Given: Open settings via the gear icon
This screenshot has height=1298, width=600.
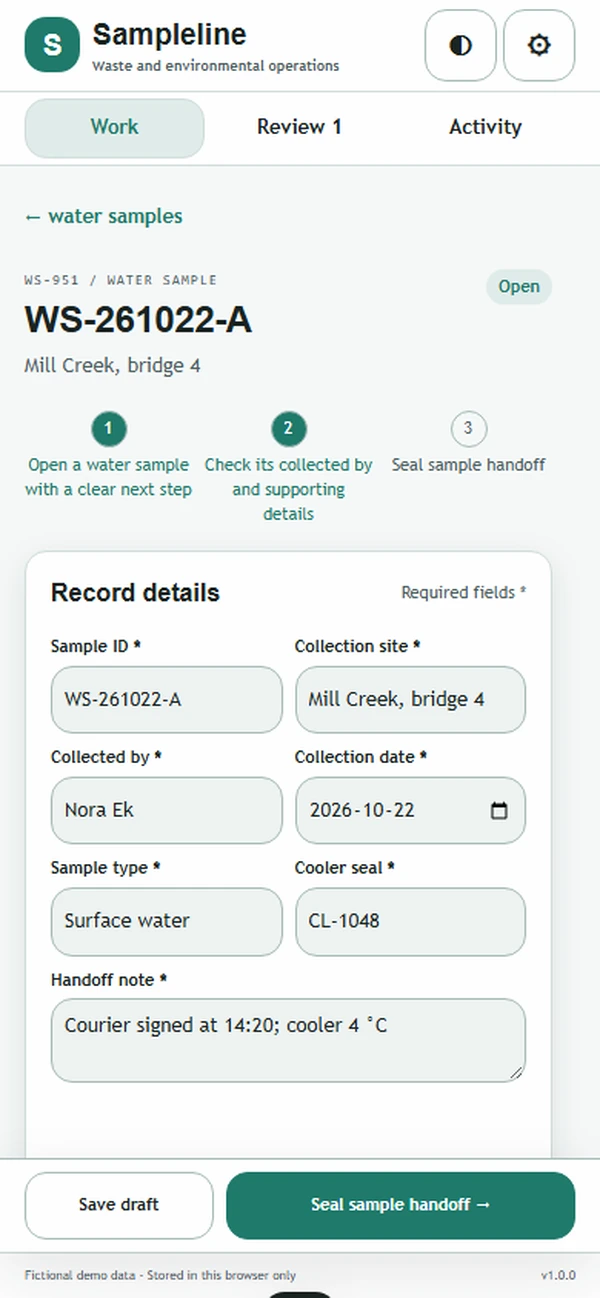Looking at the screenshot, I should tap(539, 45).
